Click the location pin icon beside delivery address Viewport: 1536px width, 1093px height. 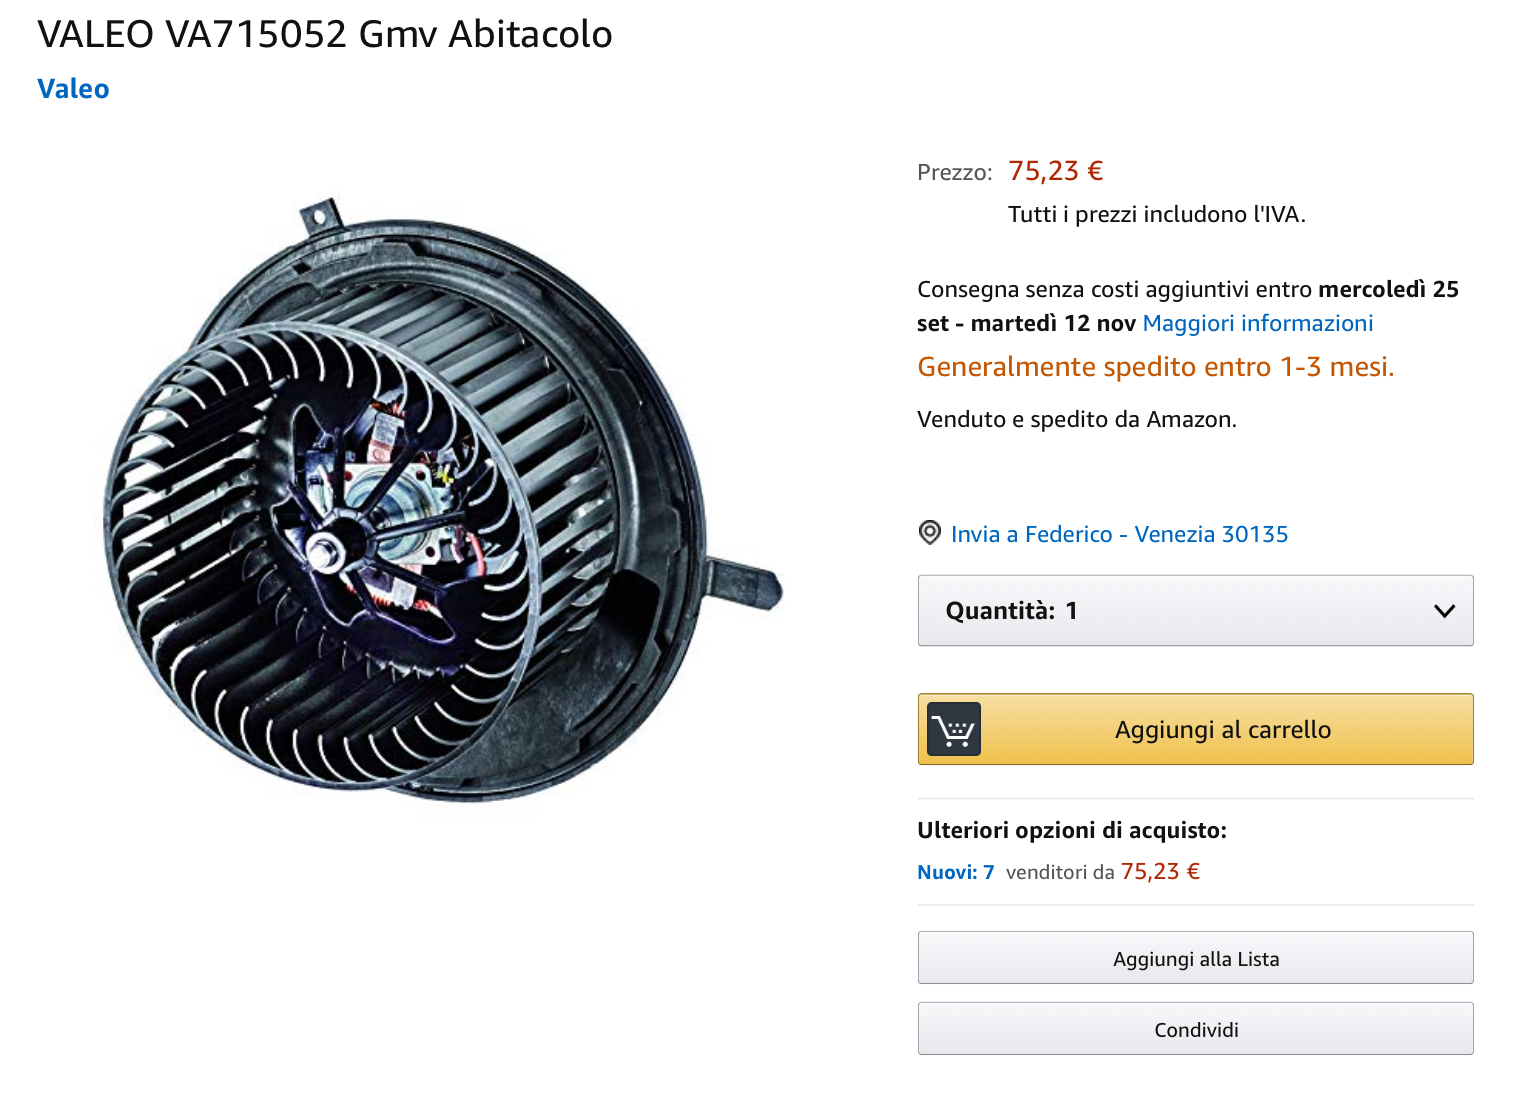[x=930, y=533]
